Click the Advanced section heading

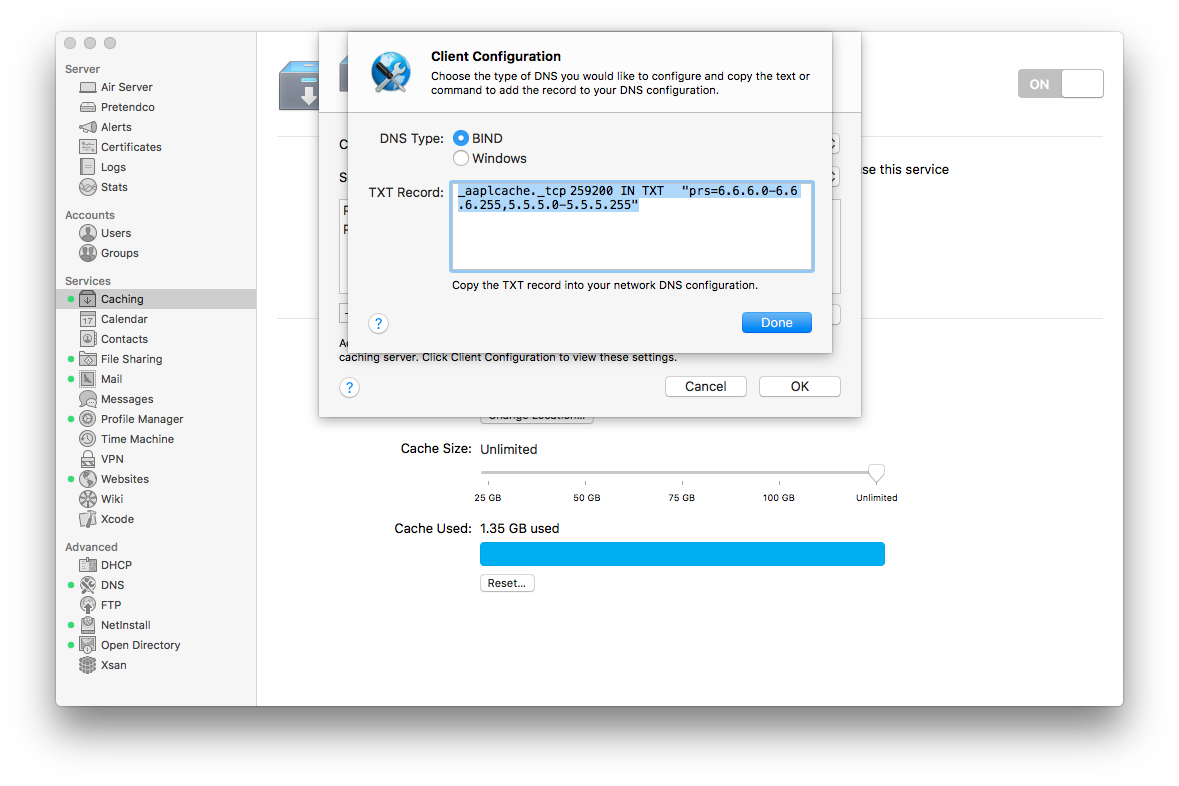tap(91, 547)
